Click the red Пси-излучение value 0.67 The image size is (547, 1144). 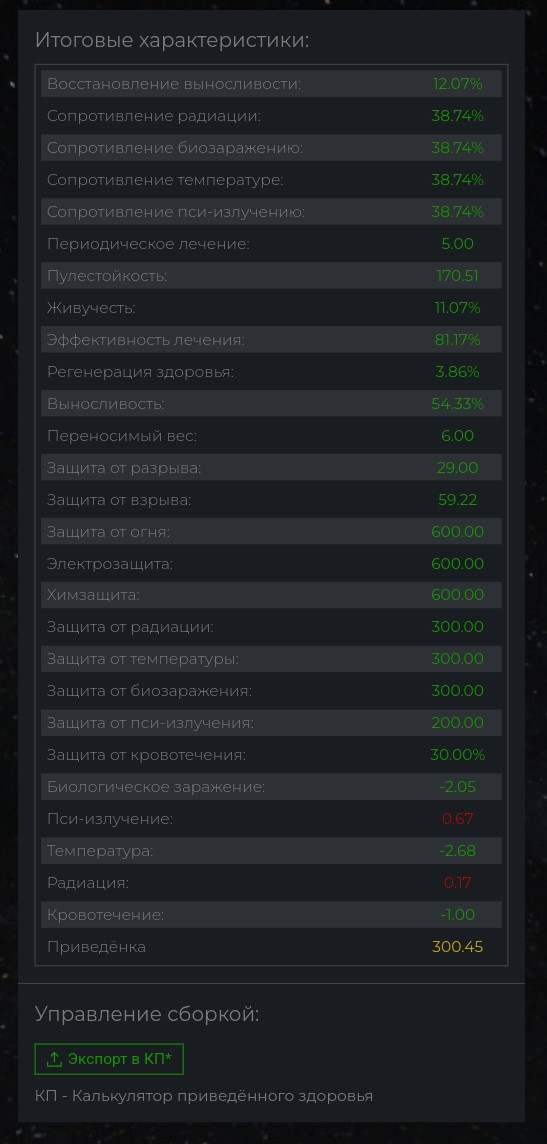[457, 819]
